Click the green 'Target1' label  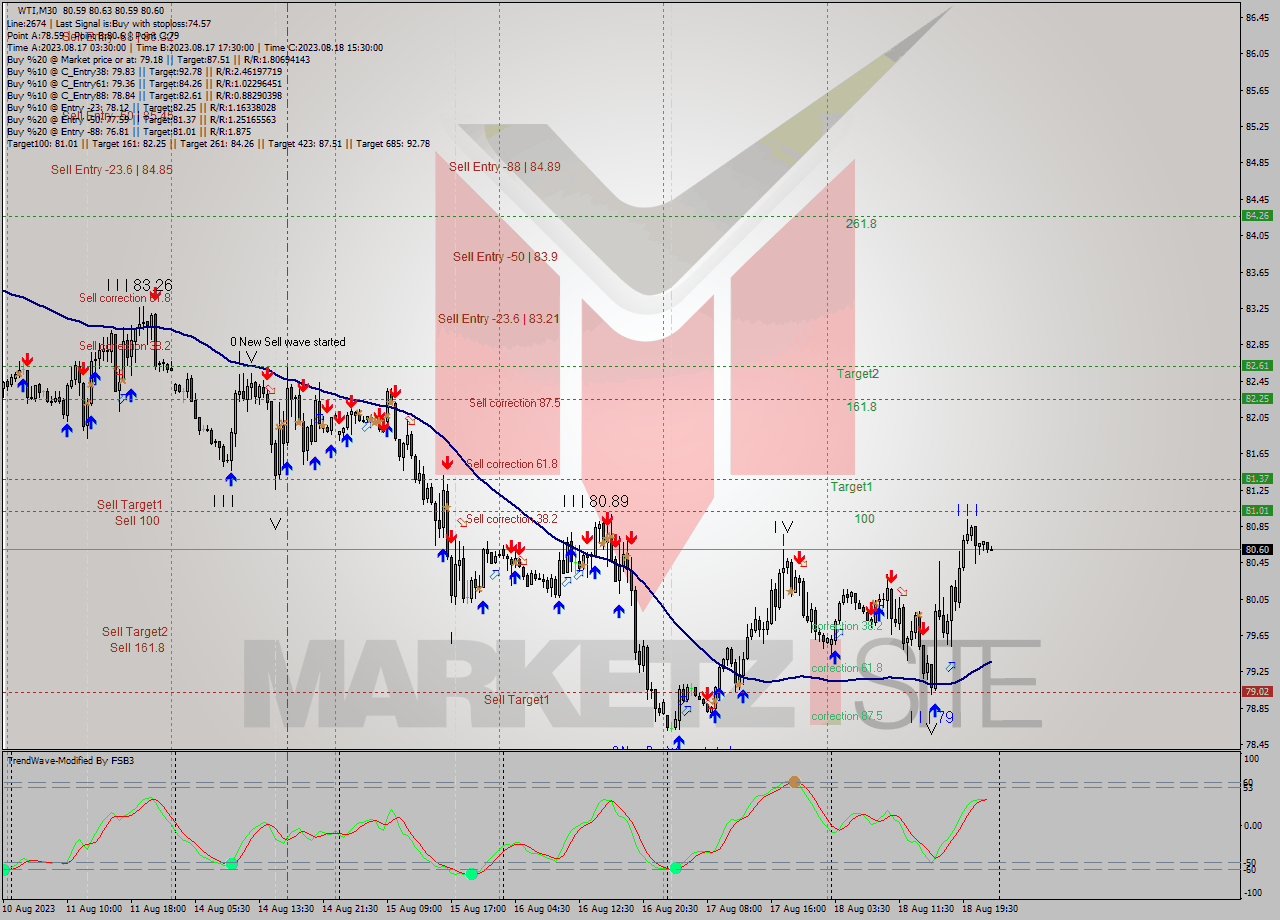click(x=852, y=487)
